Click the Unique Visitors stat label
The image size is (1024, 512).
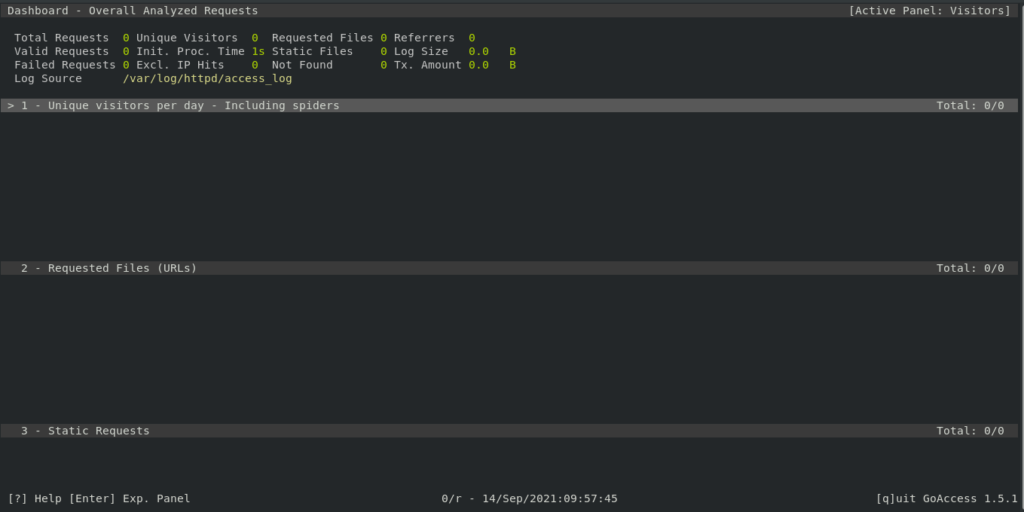pyautogui.click(x=187, y=38)
